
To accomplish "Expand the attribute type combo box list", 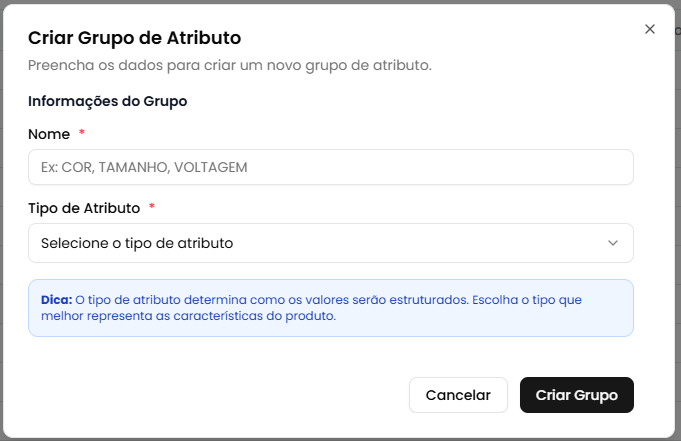I will [x=331, y=243].
